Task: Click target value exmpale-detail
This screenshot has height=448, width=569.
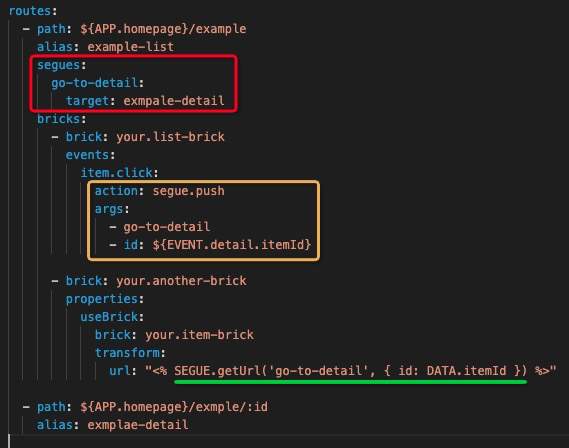Action: tap(174, 101)
